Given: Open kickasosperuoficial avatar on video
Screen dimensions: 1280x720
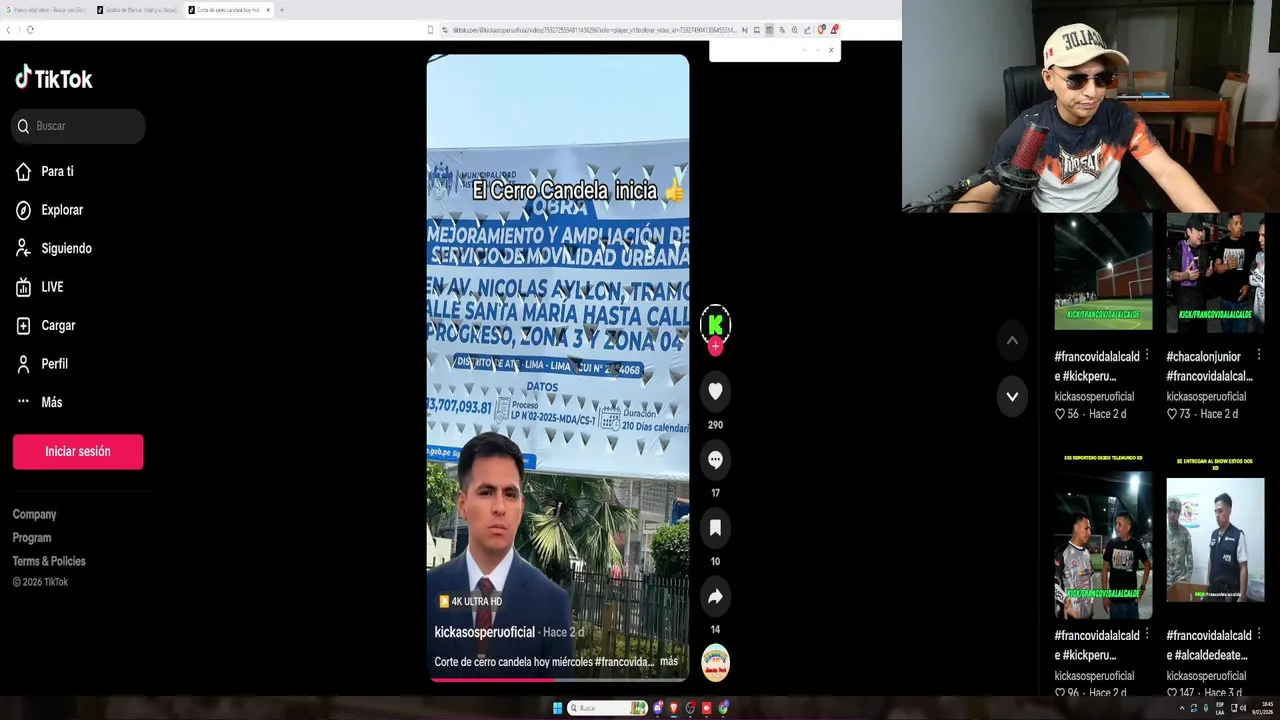Looking at the screenshot, I should (x=715, y=323).
